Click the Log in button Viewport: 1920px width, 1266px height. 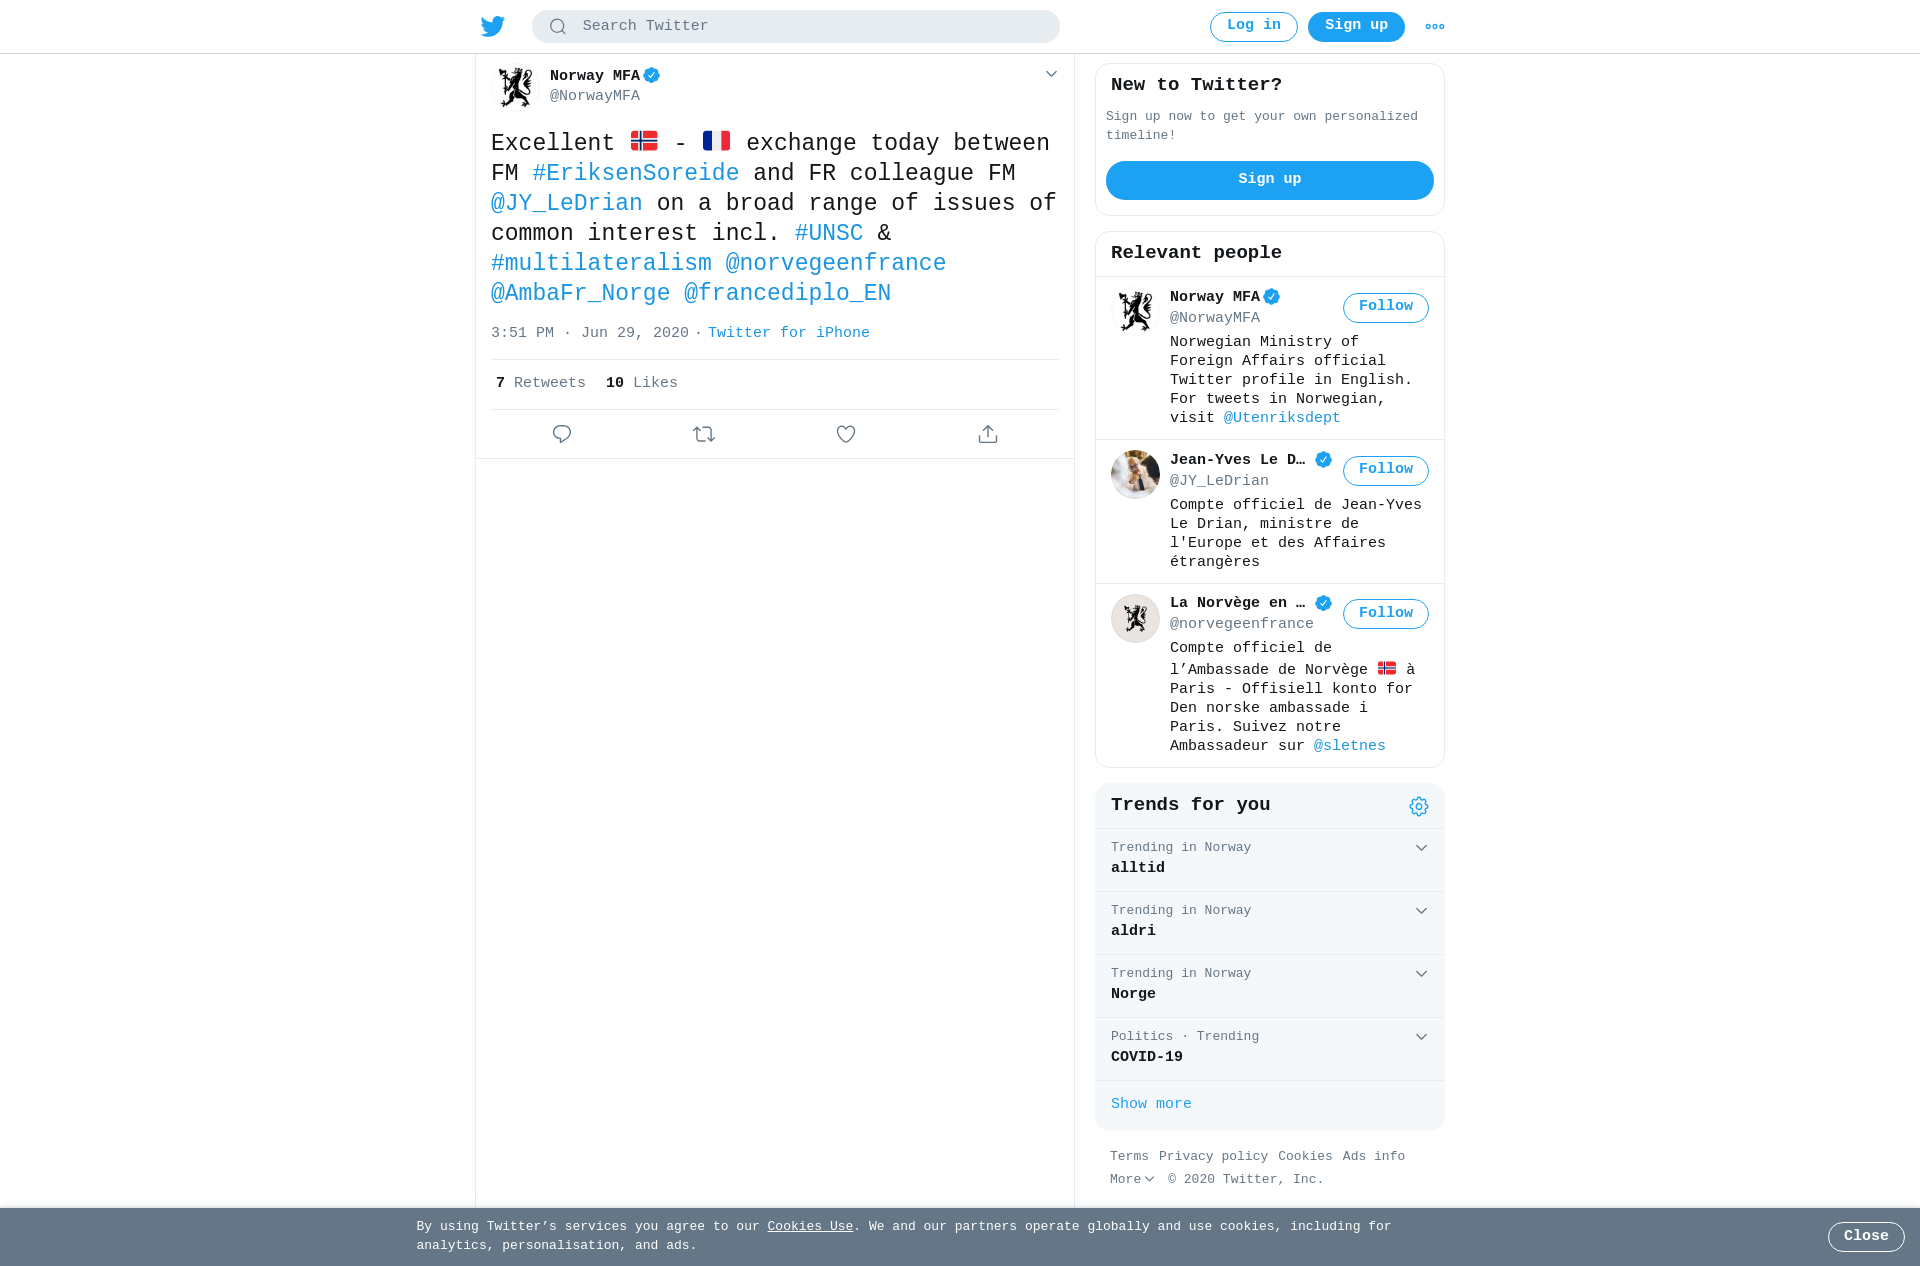tap(1254, 27)
